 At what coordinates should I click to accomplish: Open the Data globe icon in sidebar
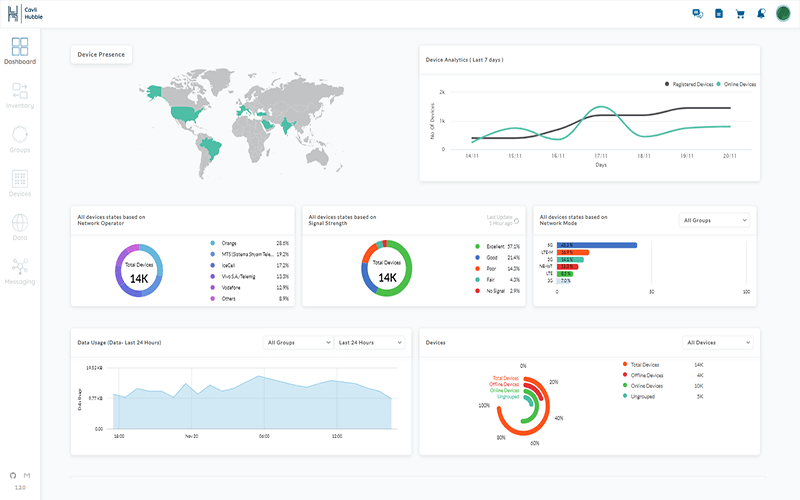20,227
